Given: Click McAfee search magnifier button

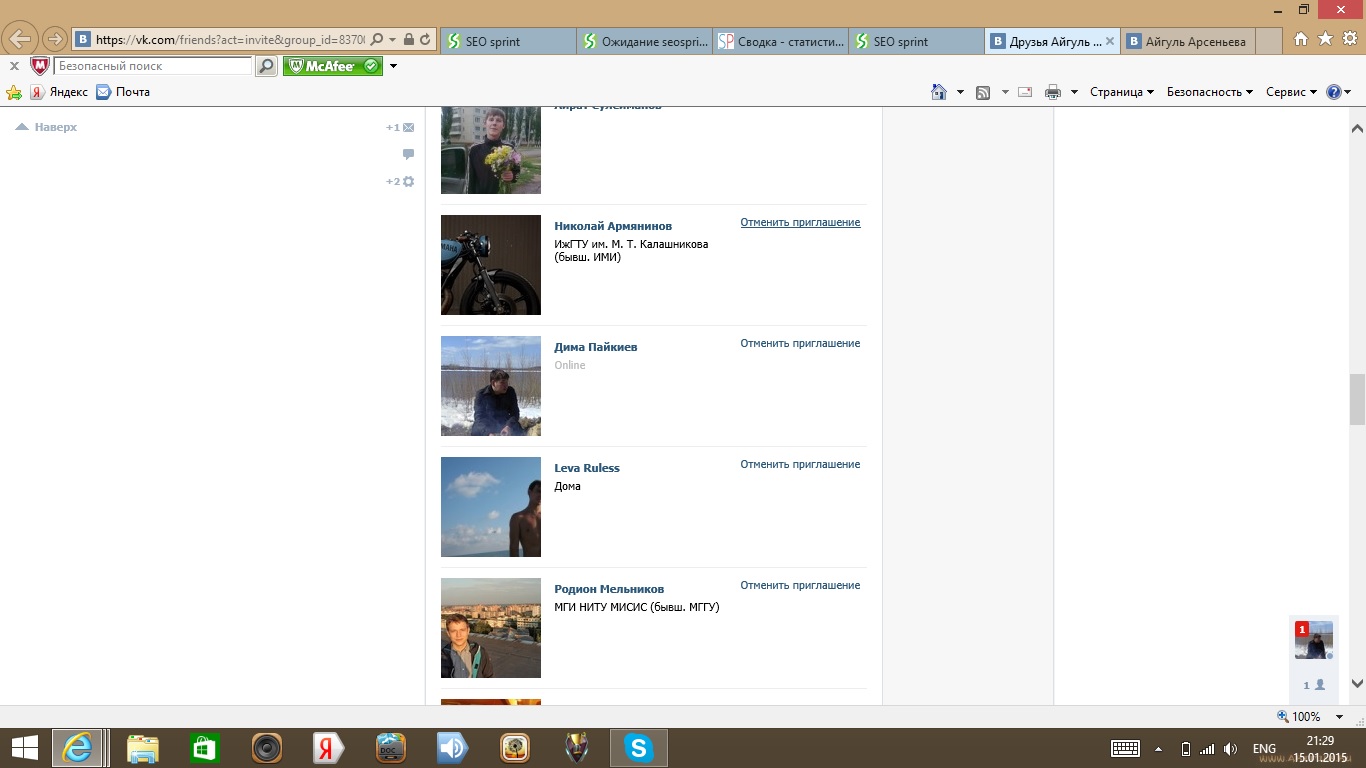Looking at the screenshot, I should coord(266,66).
